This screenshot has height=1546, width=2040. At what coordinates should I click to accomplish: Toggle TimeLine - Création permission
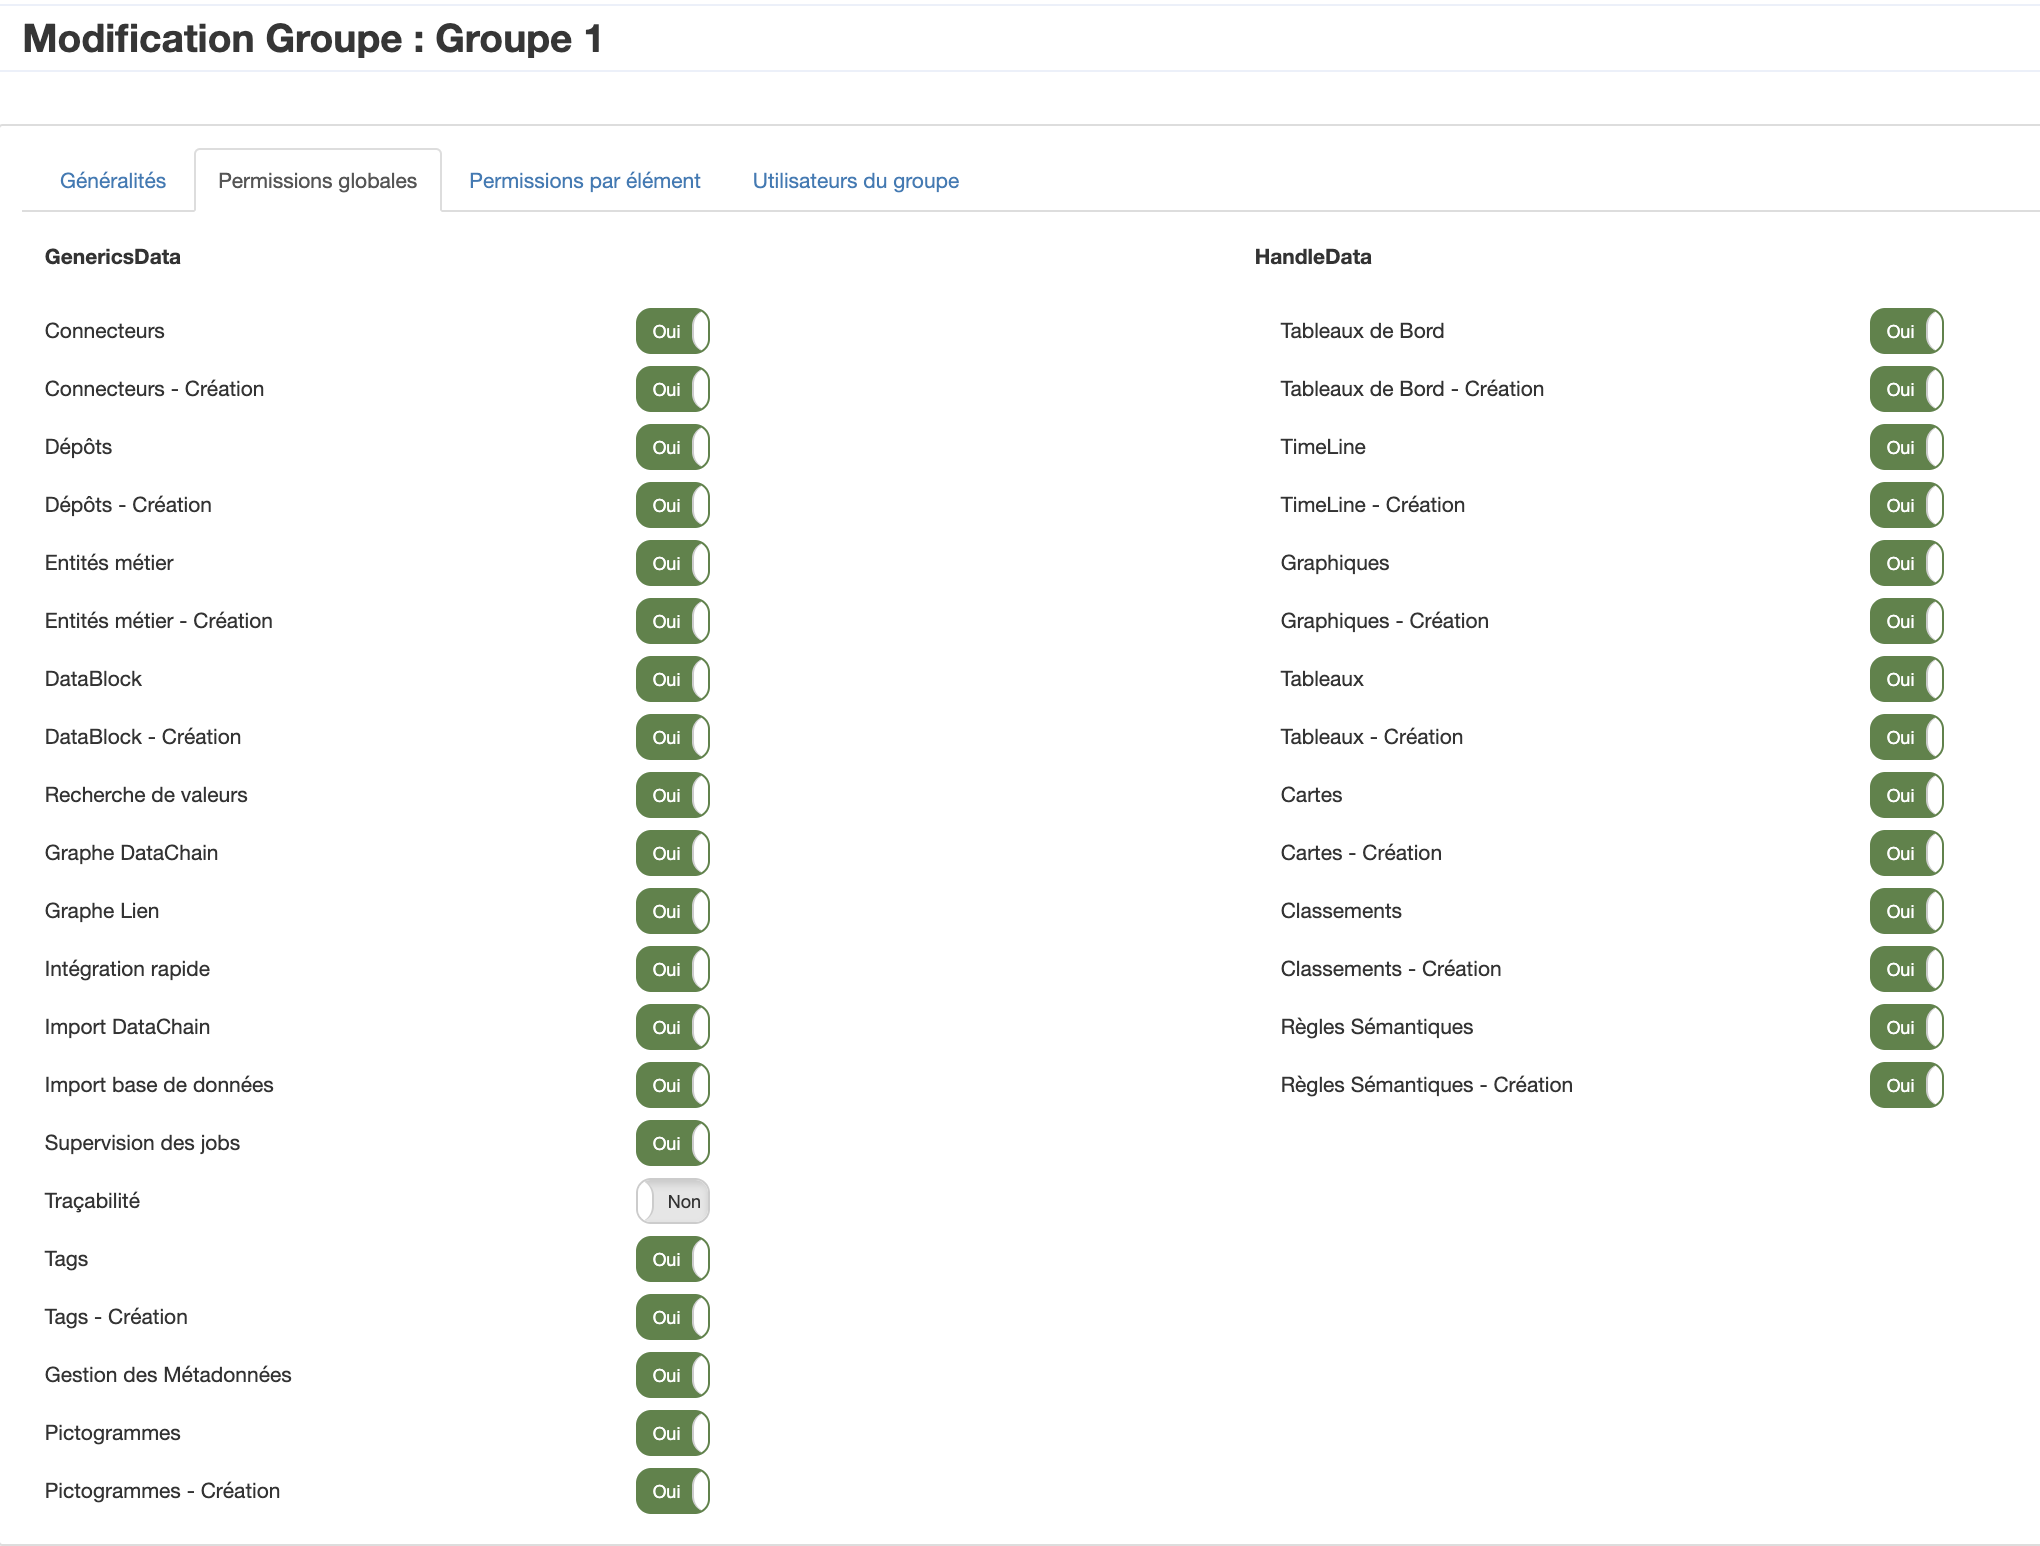tap(1906, 505)
